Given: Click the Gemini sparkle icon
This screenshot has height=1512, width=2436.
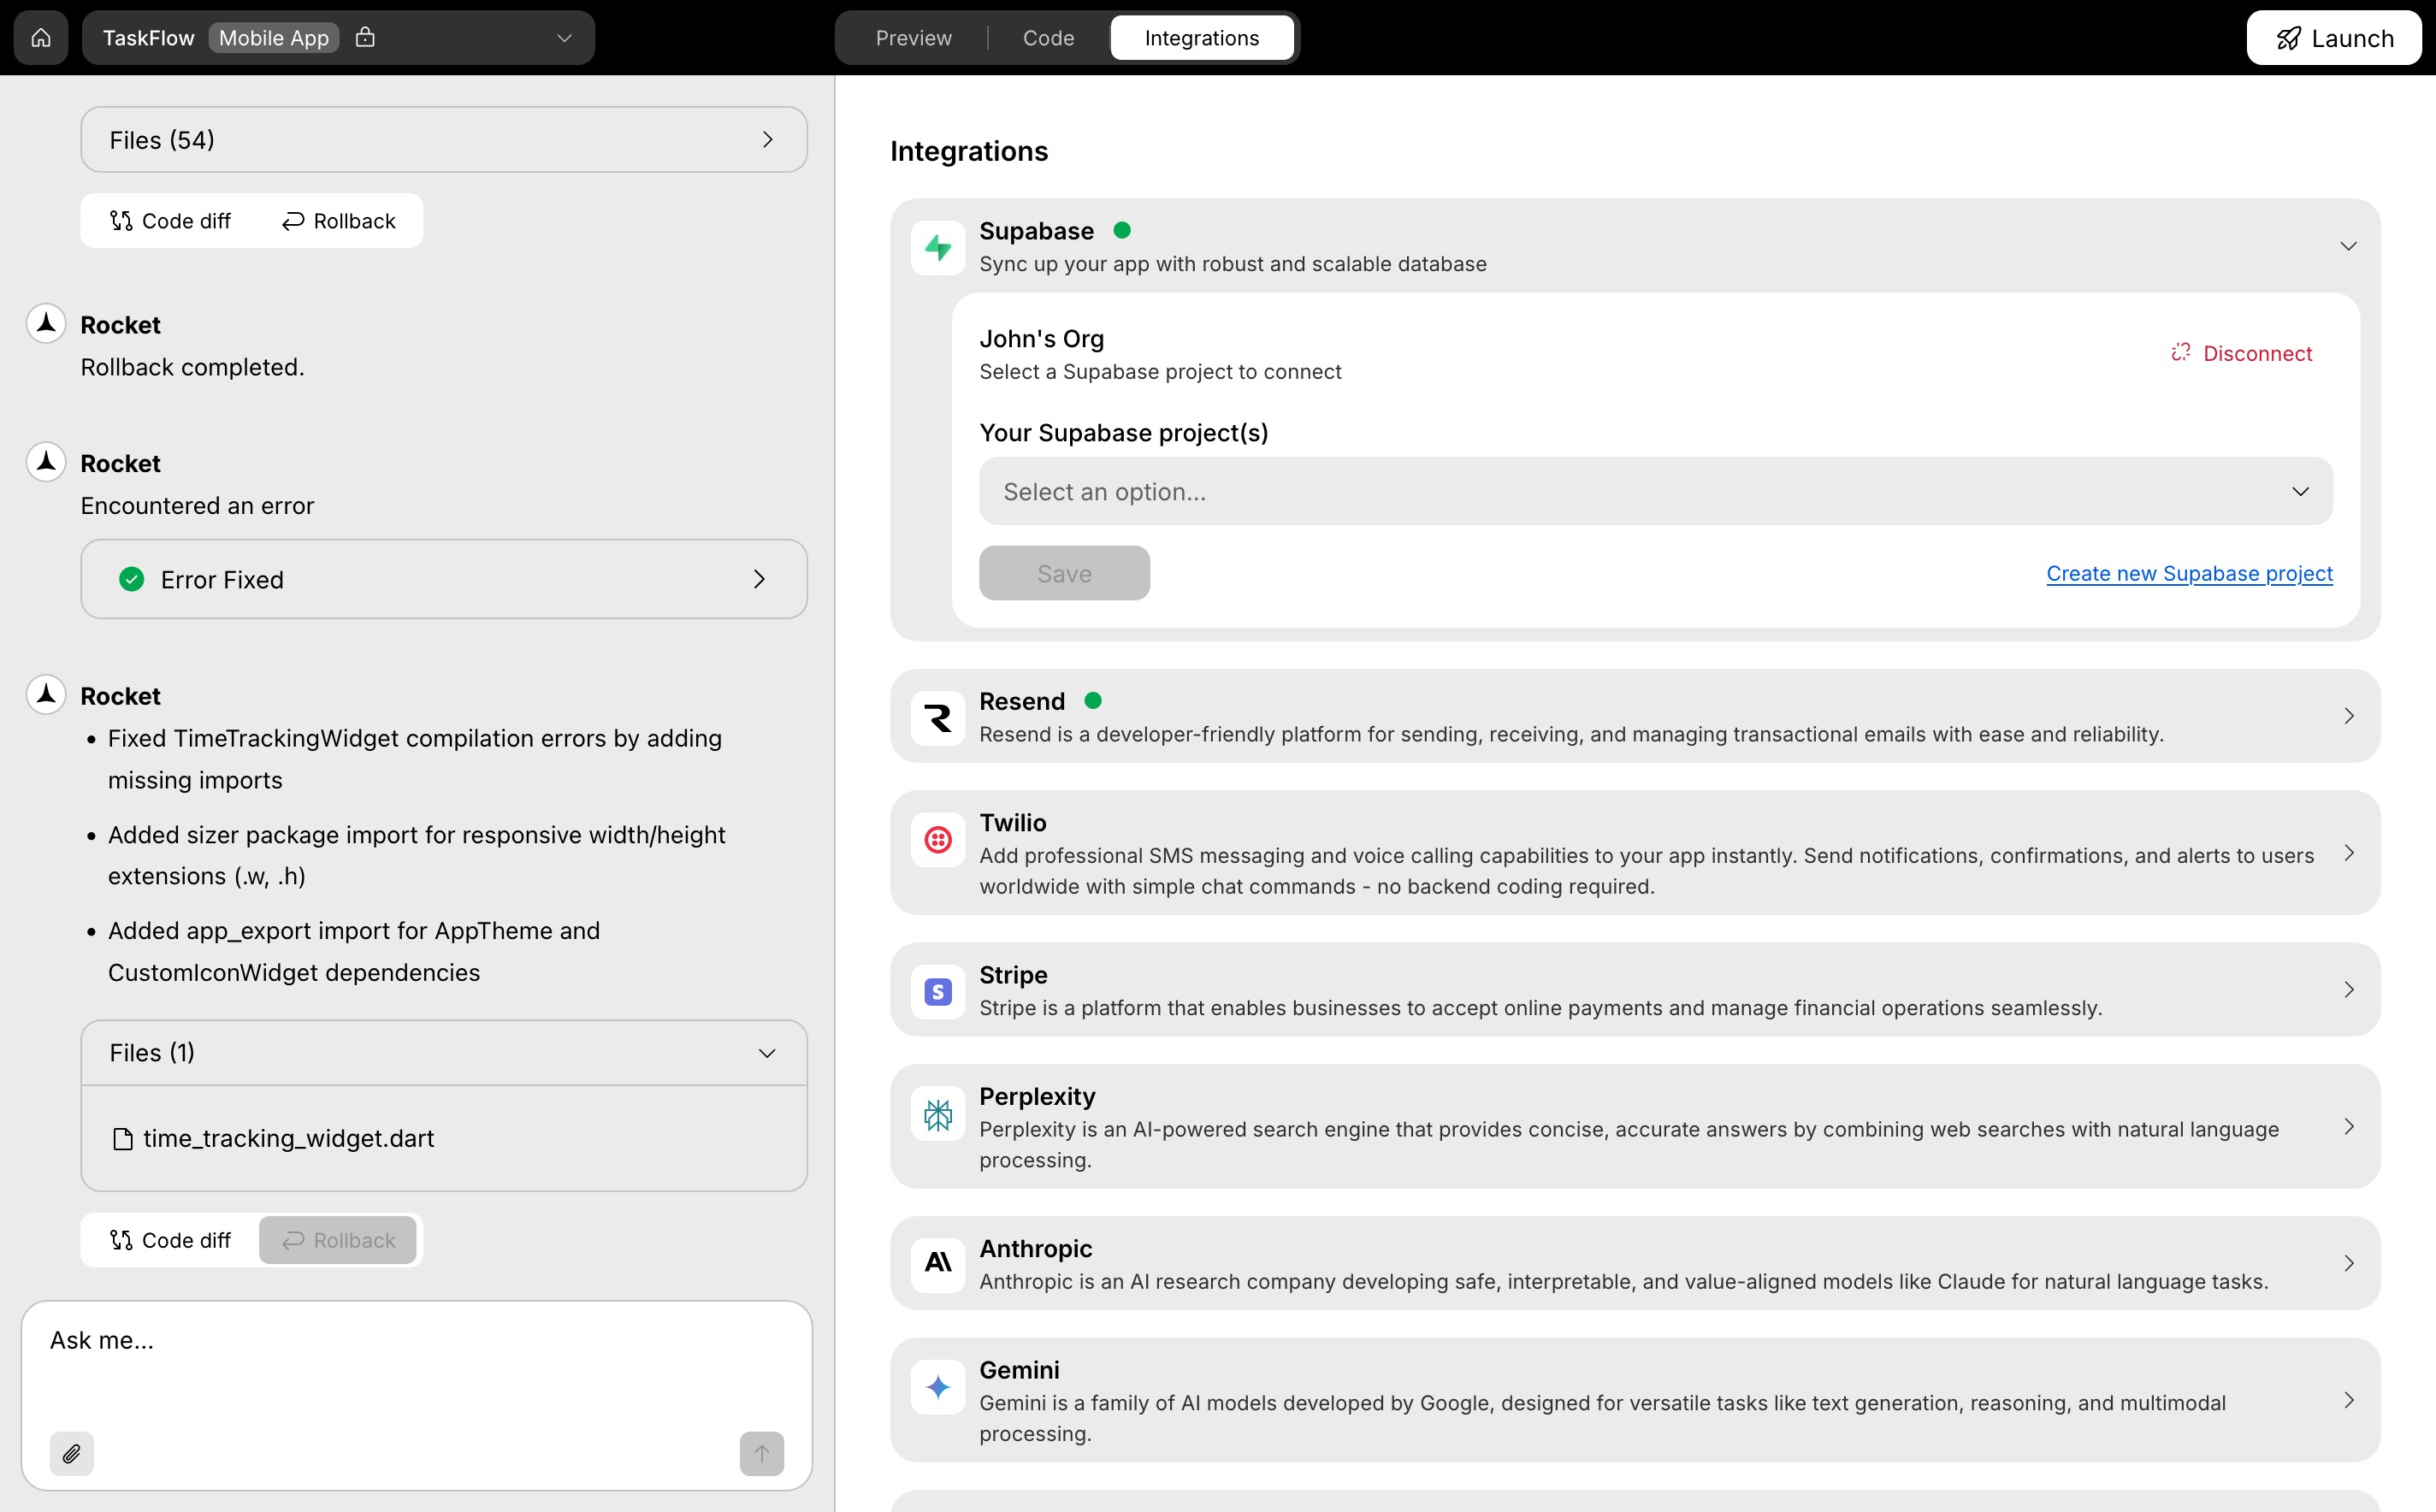Looking at the screenshot, I should coord(937,1386).
